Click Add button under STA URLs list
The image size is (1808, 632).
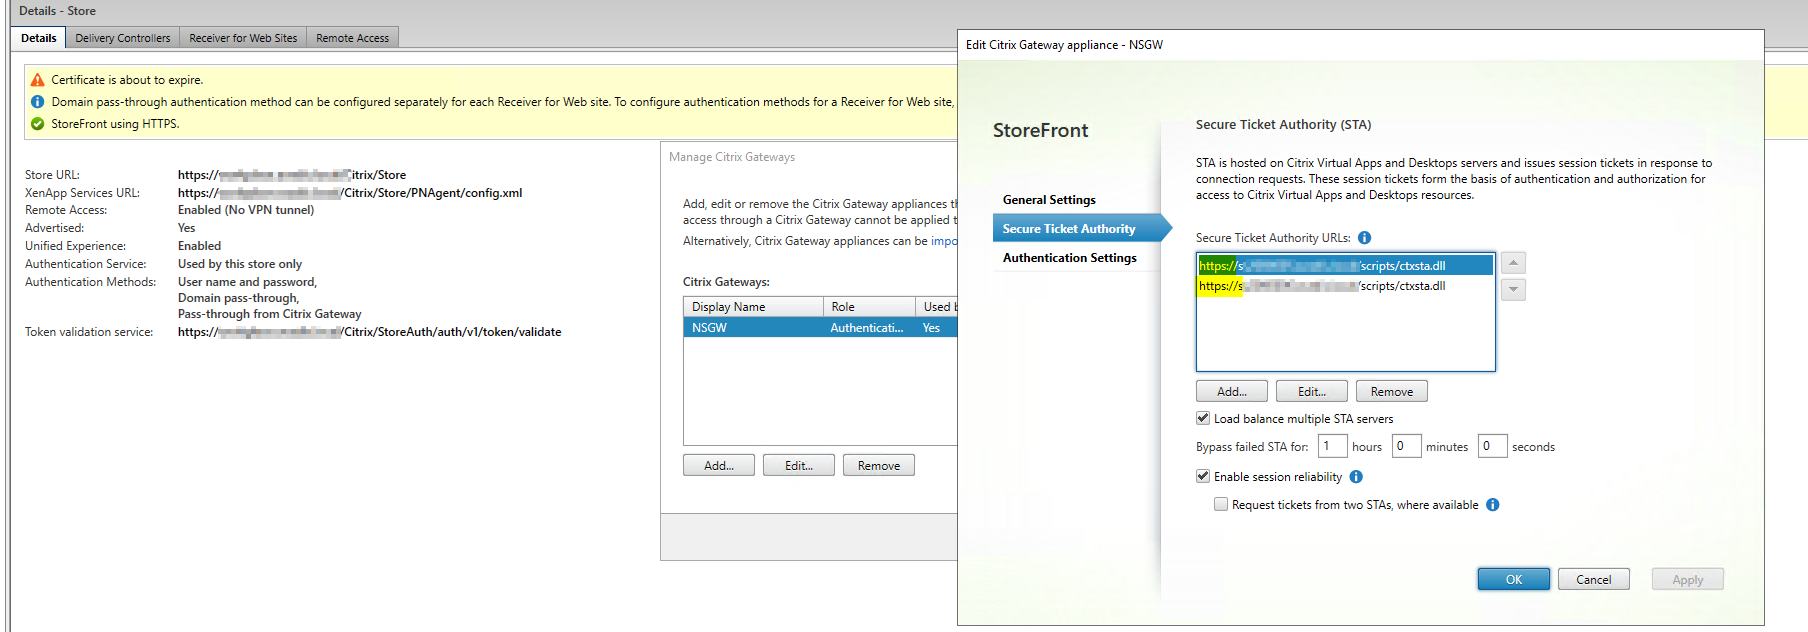pyautogui.click(x=1232, y=392)
